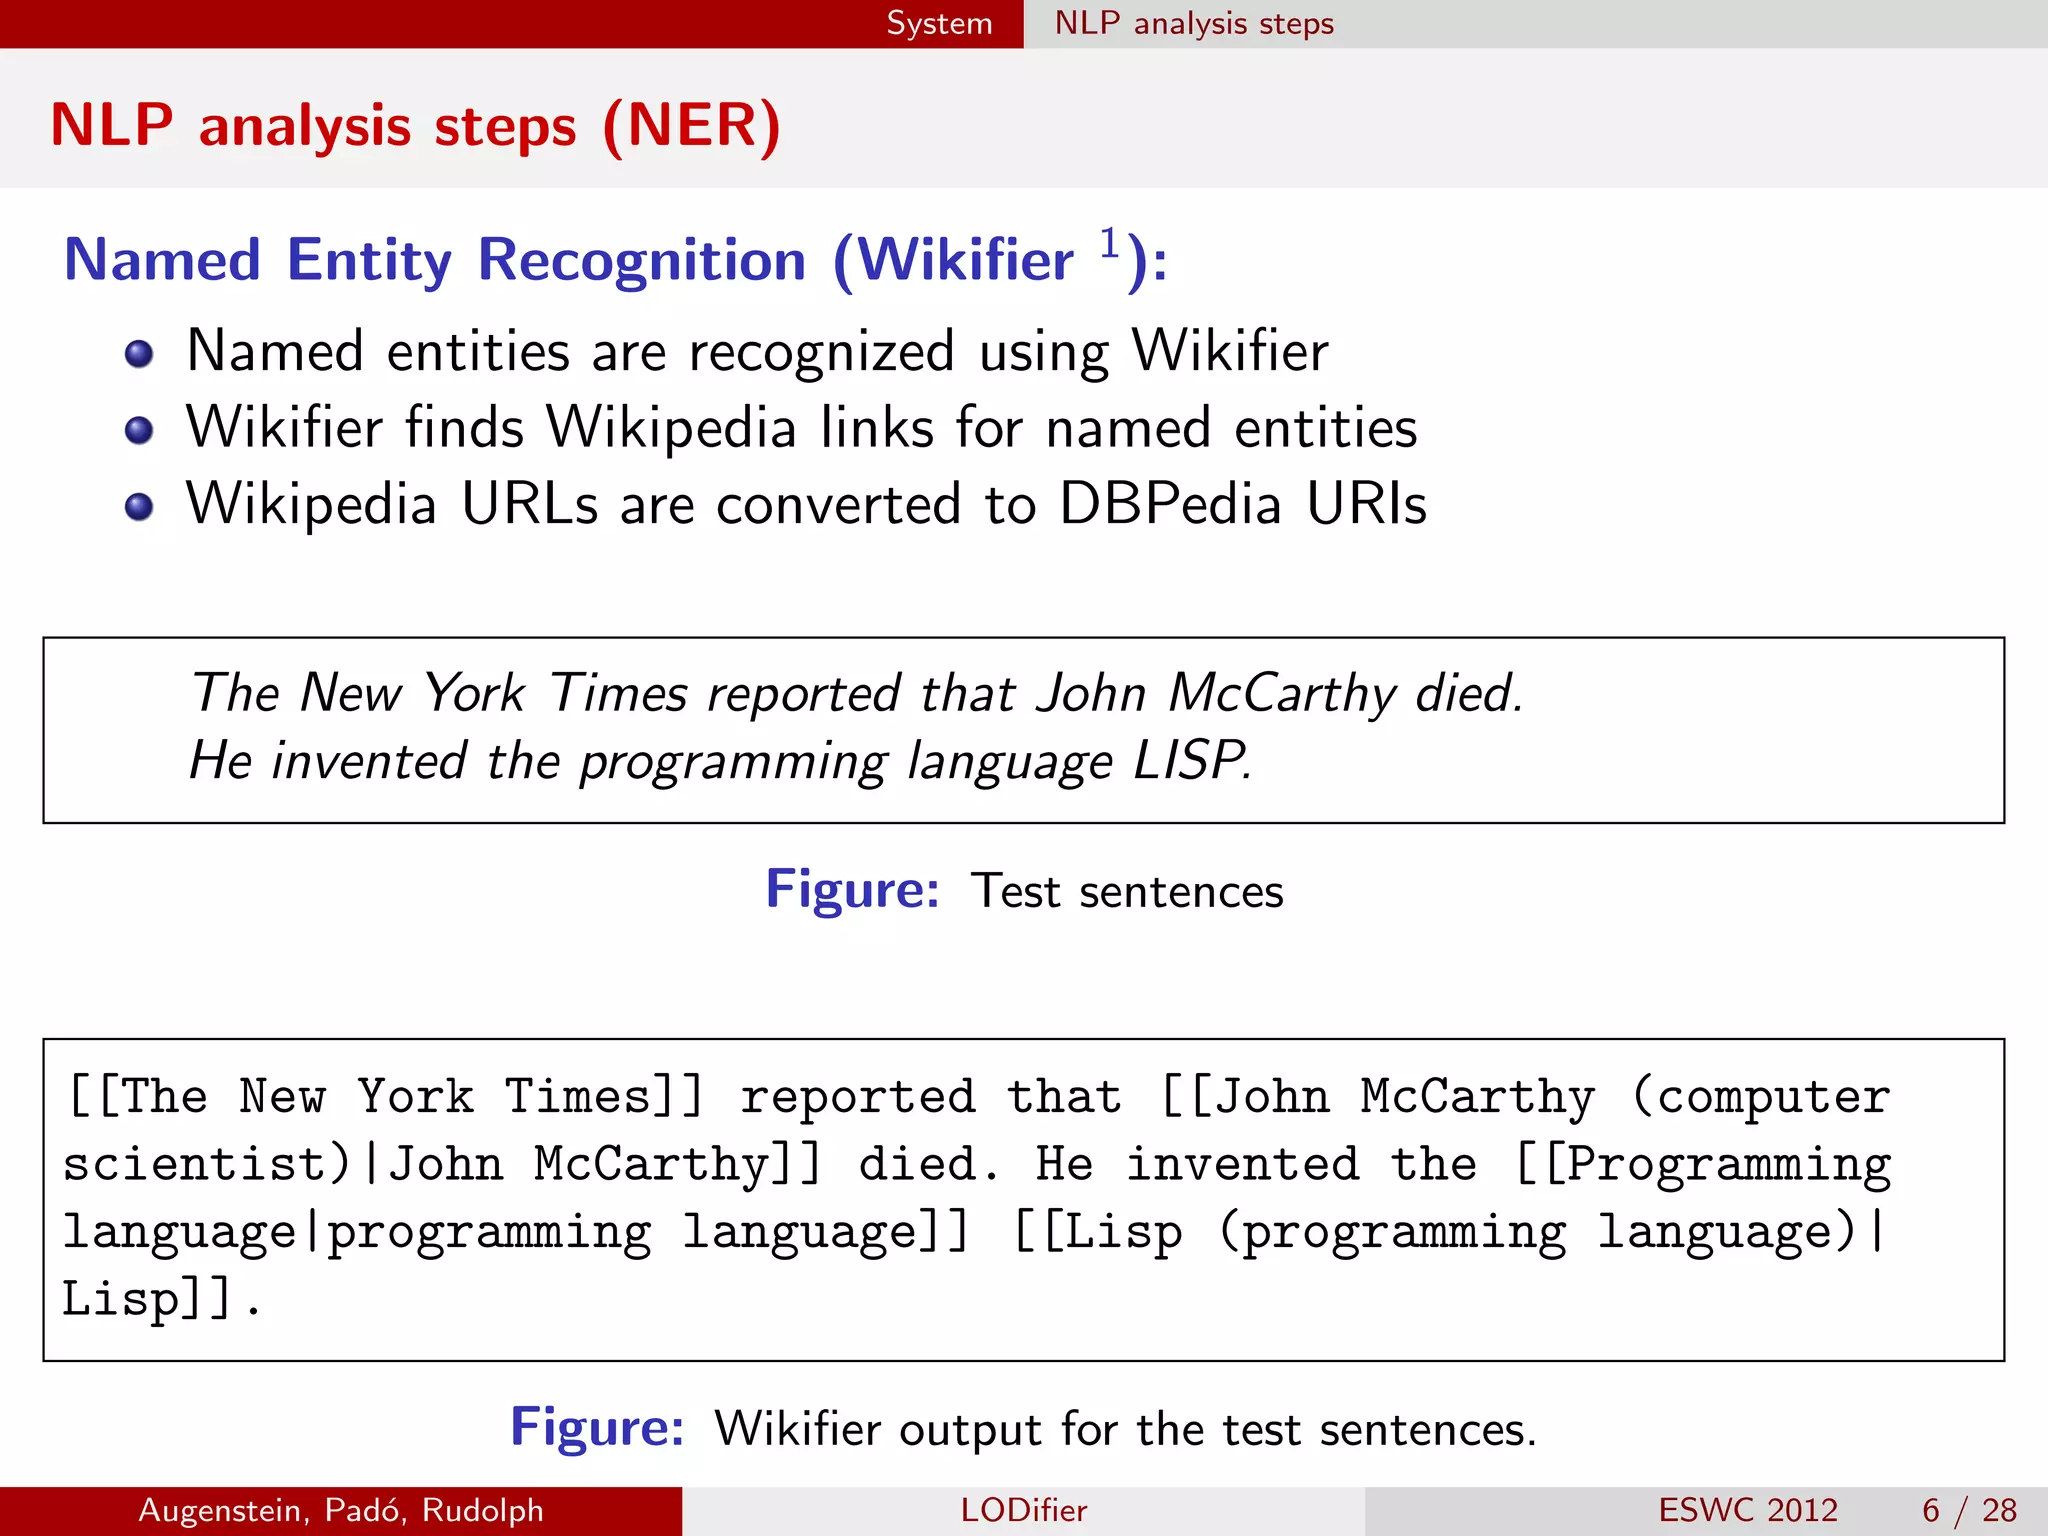Click the caption 'Figure: Test sentences'
Image resolution: width=2048 pixels, height=1536 pixels.
pyautogui.click(x=1024, y=890)
